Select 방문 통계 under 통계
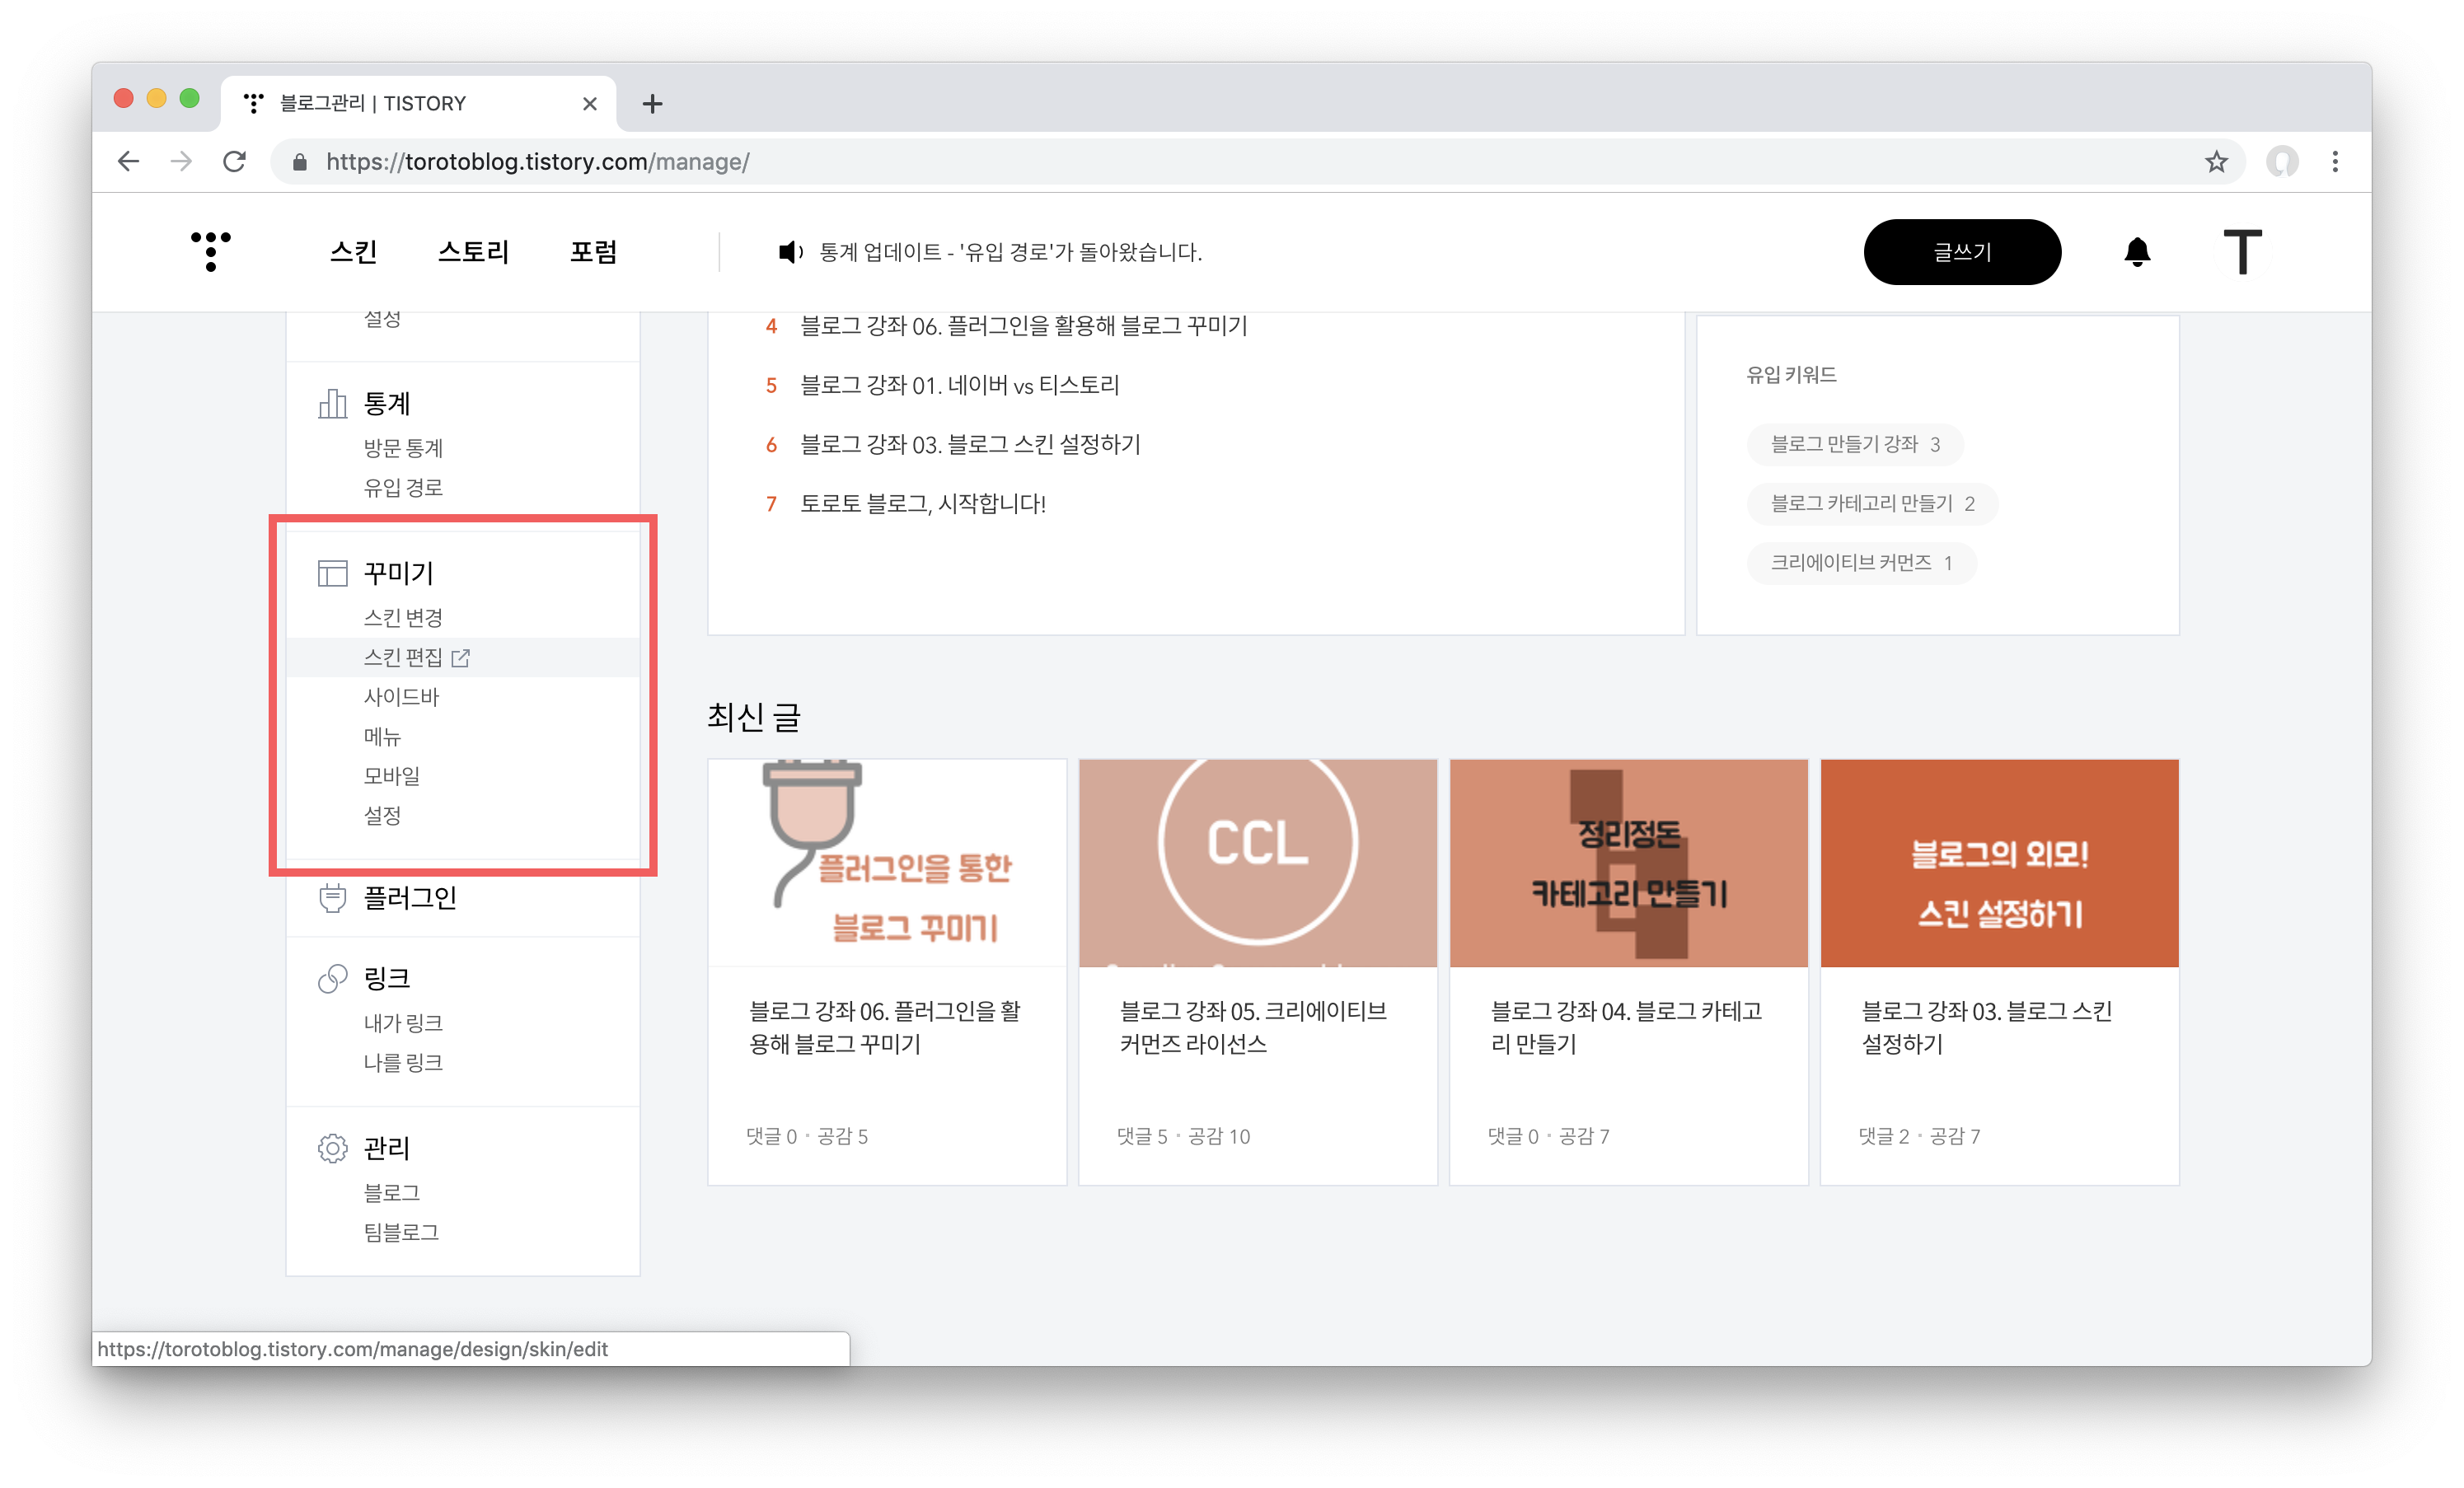Image resolution: width=2464 pixels, height=1488 pixels. tap(403, 448)
